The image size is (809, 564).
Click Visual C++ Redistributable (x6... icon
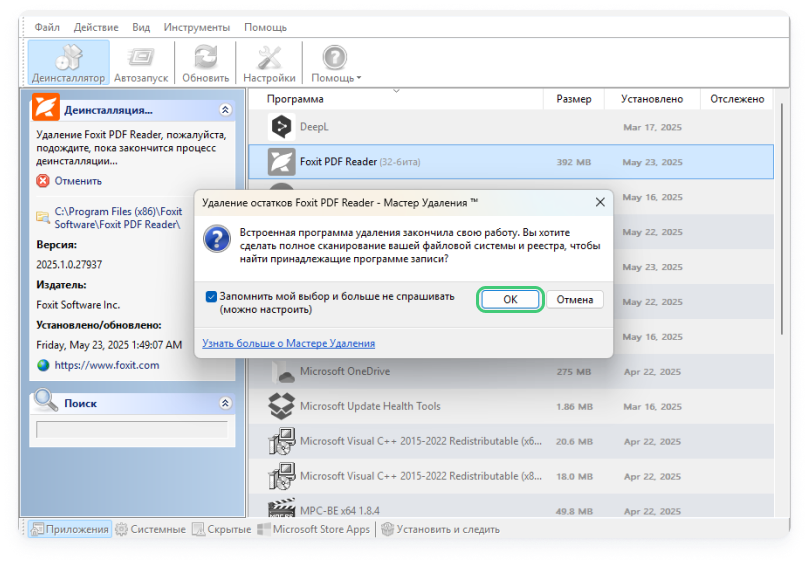click(281, 441)
